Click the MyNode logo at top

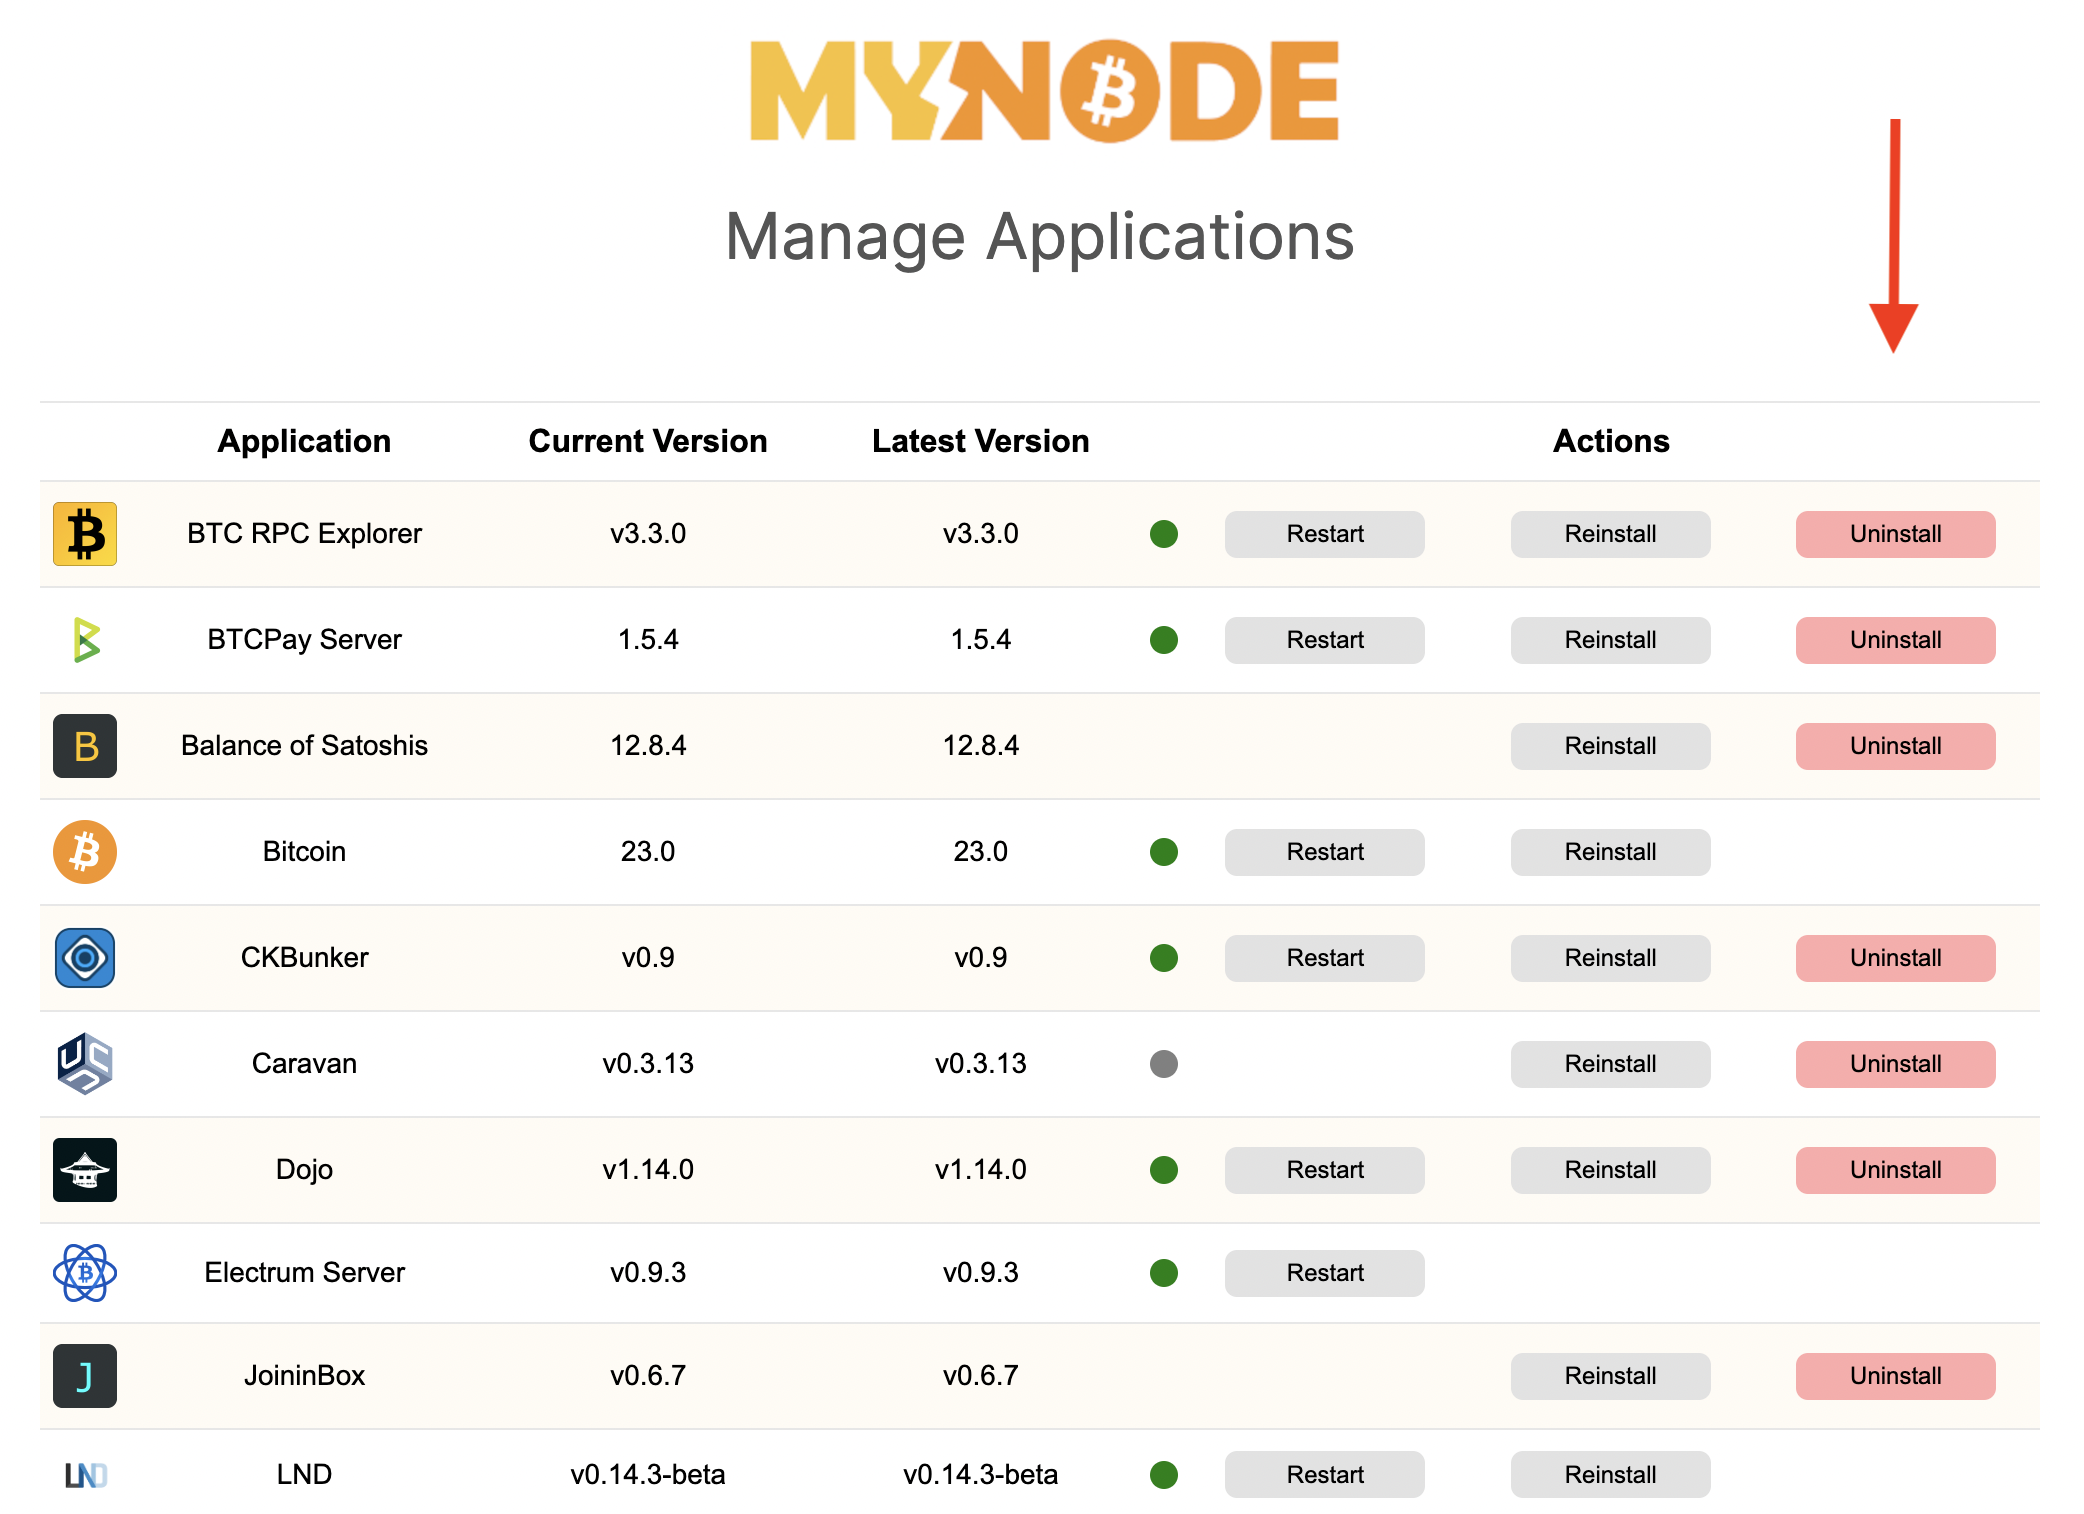point(1044,91)
